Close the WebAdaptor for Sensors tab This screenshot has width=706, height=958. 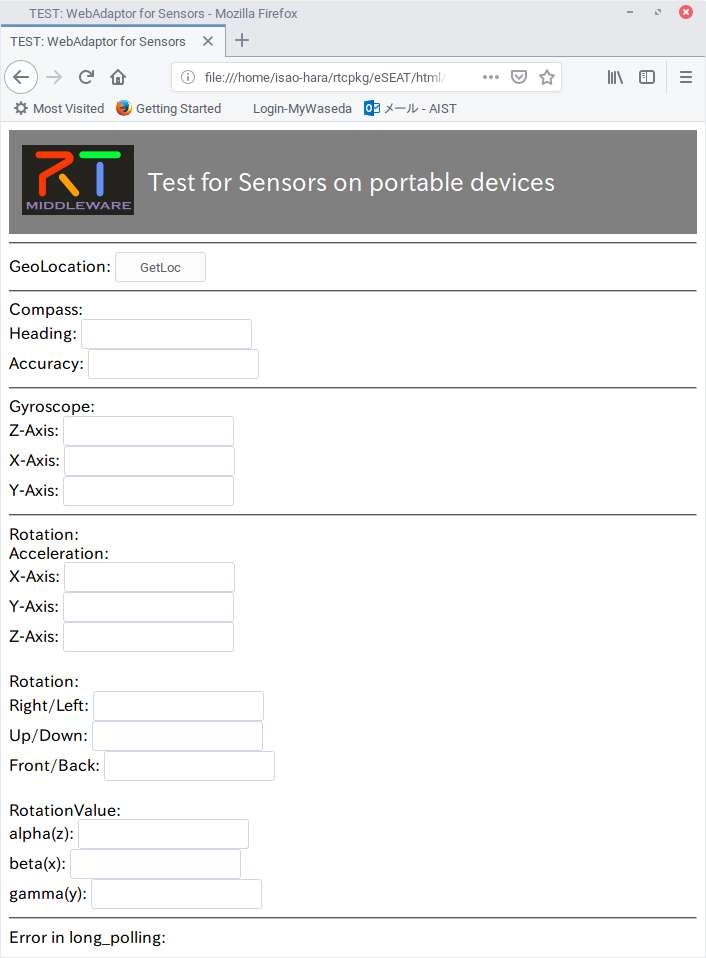208,41
